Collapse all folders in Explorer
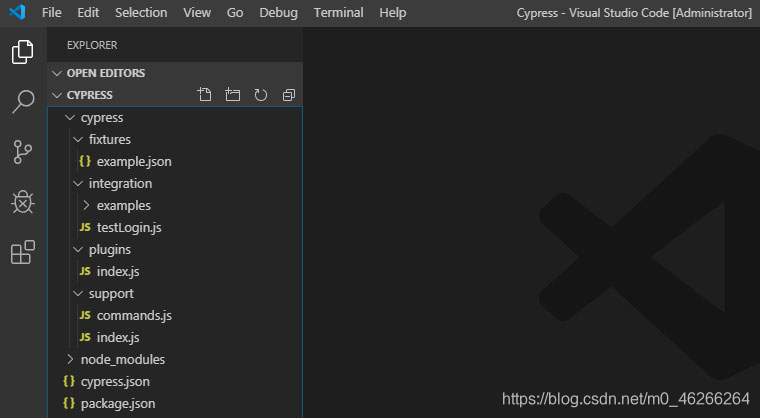Viewport: 760px width, 418px height. point(289,95)
